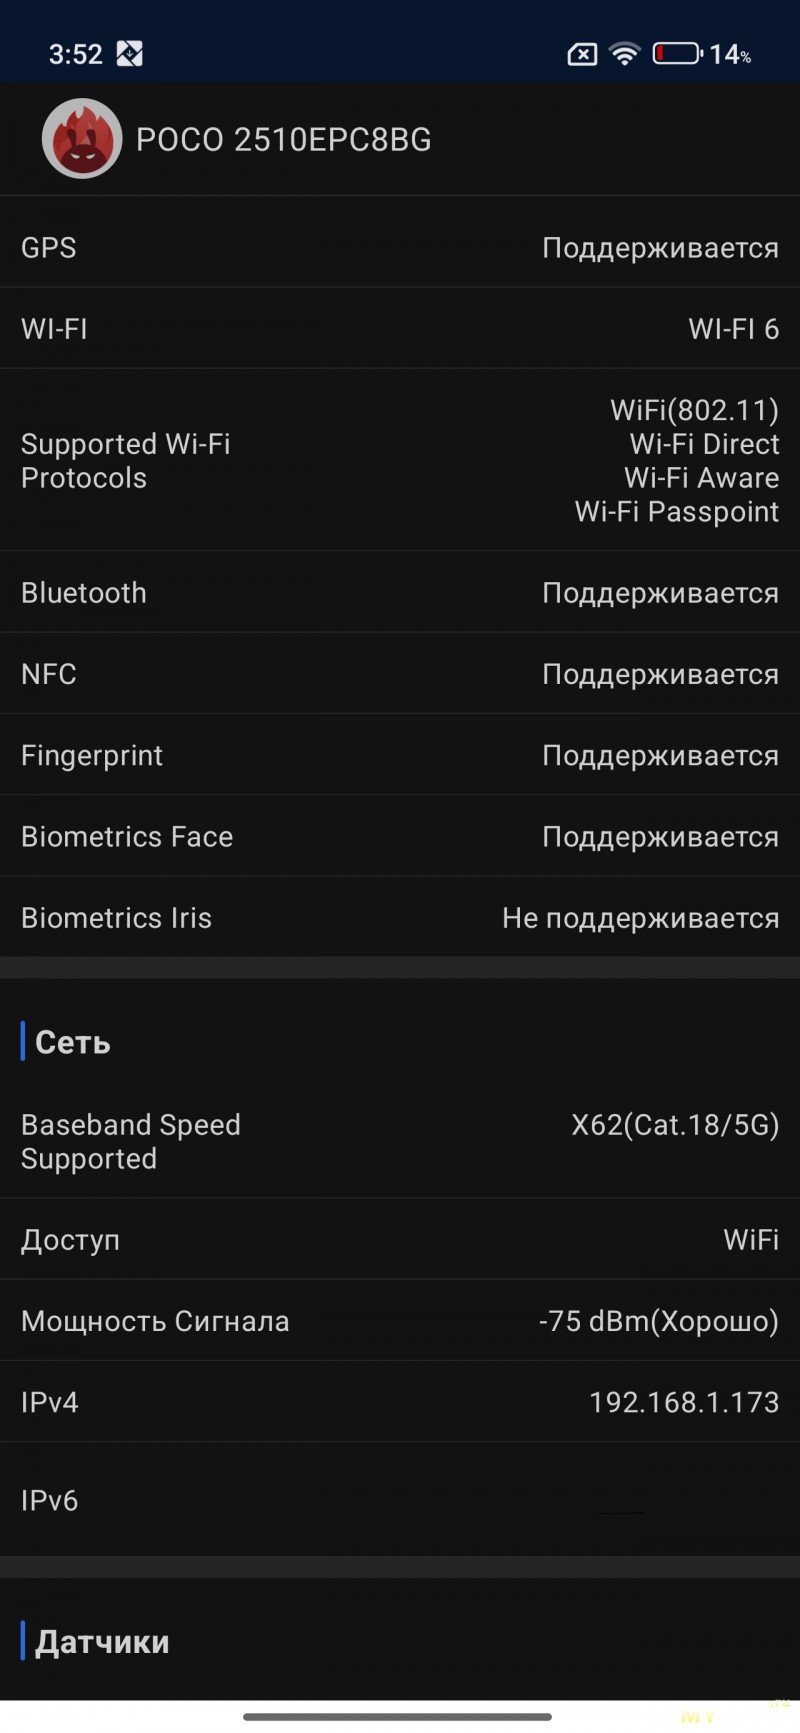Viewport: 800px width, 1733px height.
Task: Tap the Мощность Сигнала signal strength row
Action: (x=400, y=1321)
